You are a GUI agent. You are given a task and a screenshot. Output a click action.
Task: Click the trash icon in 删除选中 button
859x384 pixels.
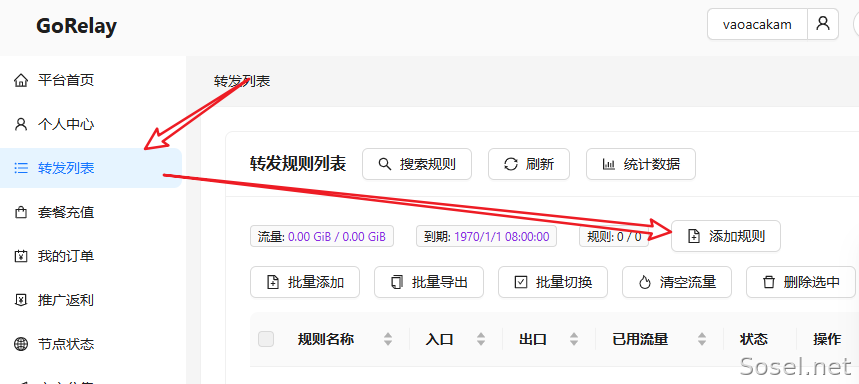(x=769, y=282)
